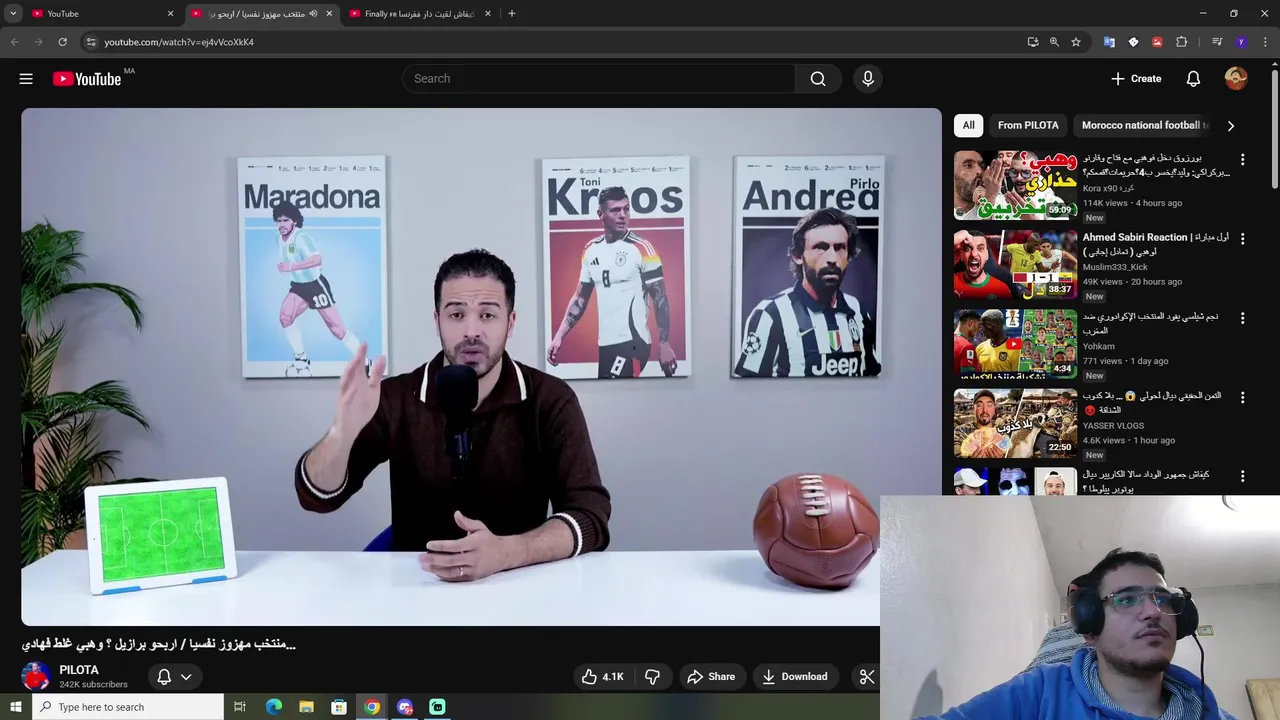
Task: Launch Microsoft Edge from taskbar
Action: click(x=273, y=707)
